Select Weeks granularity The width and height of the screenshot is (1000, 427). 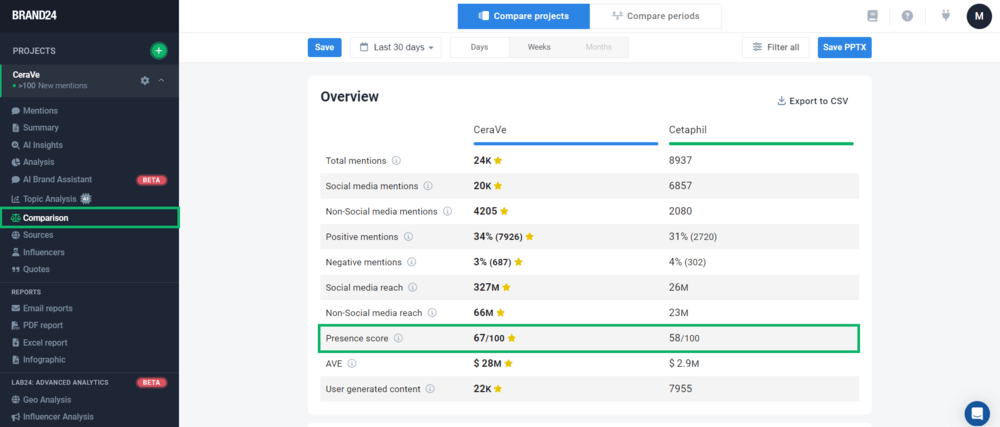539,47
